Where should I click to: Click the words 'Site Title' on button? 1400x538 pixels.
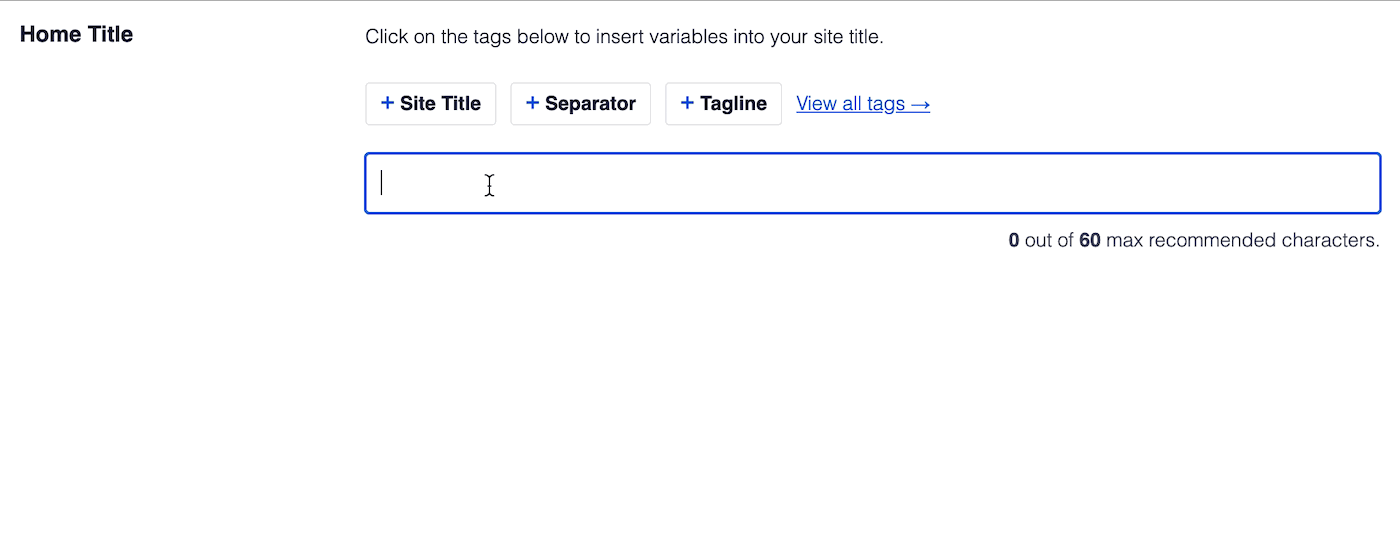[x=440, y=103]
